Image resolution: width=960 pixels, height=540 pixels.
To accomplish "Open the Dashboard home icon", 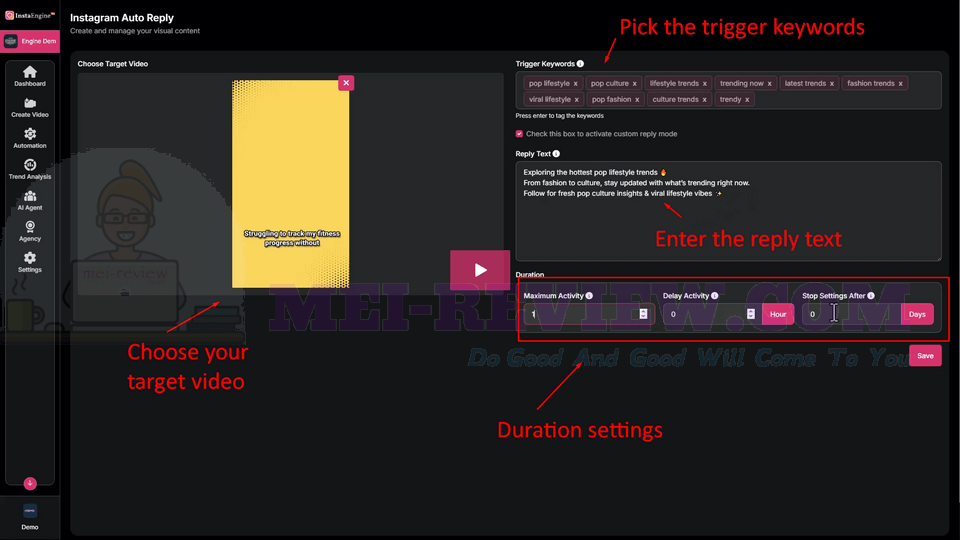I will pos(29,72).
